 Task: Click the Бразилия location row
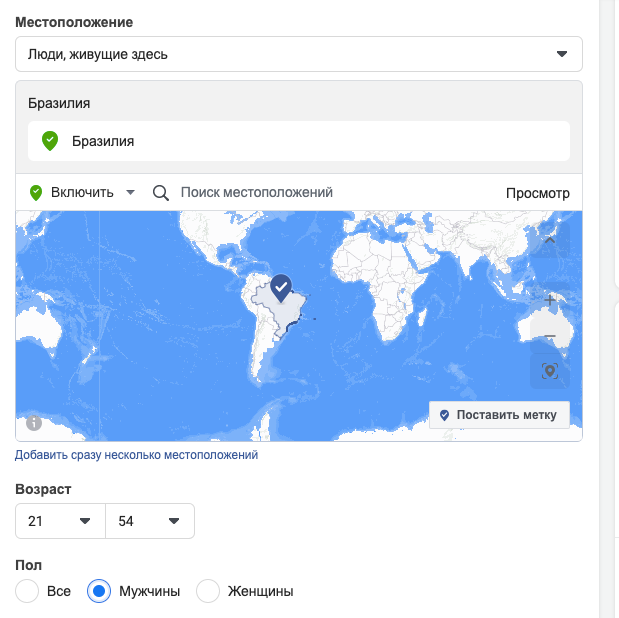(299, 141)
